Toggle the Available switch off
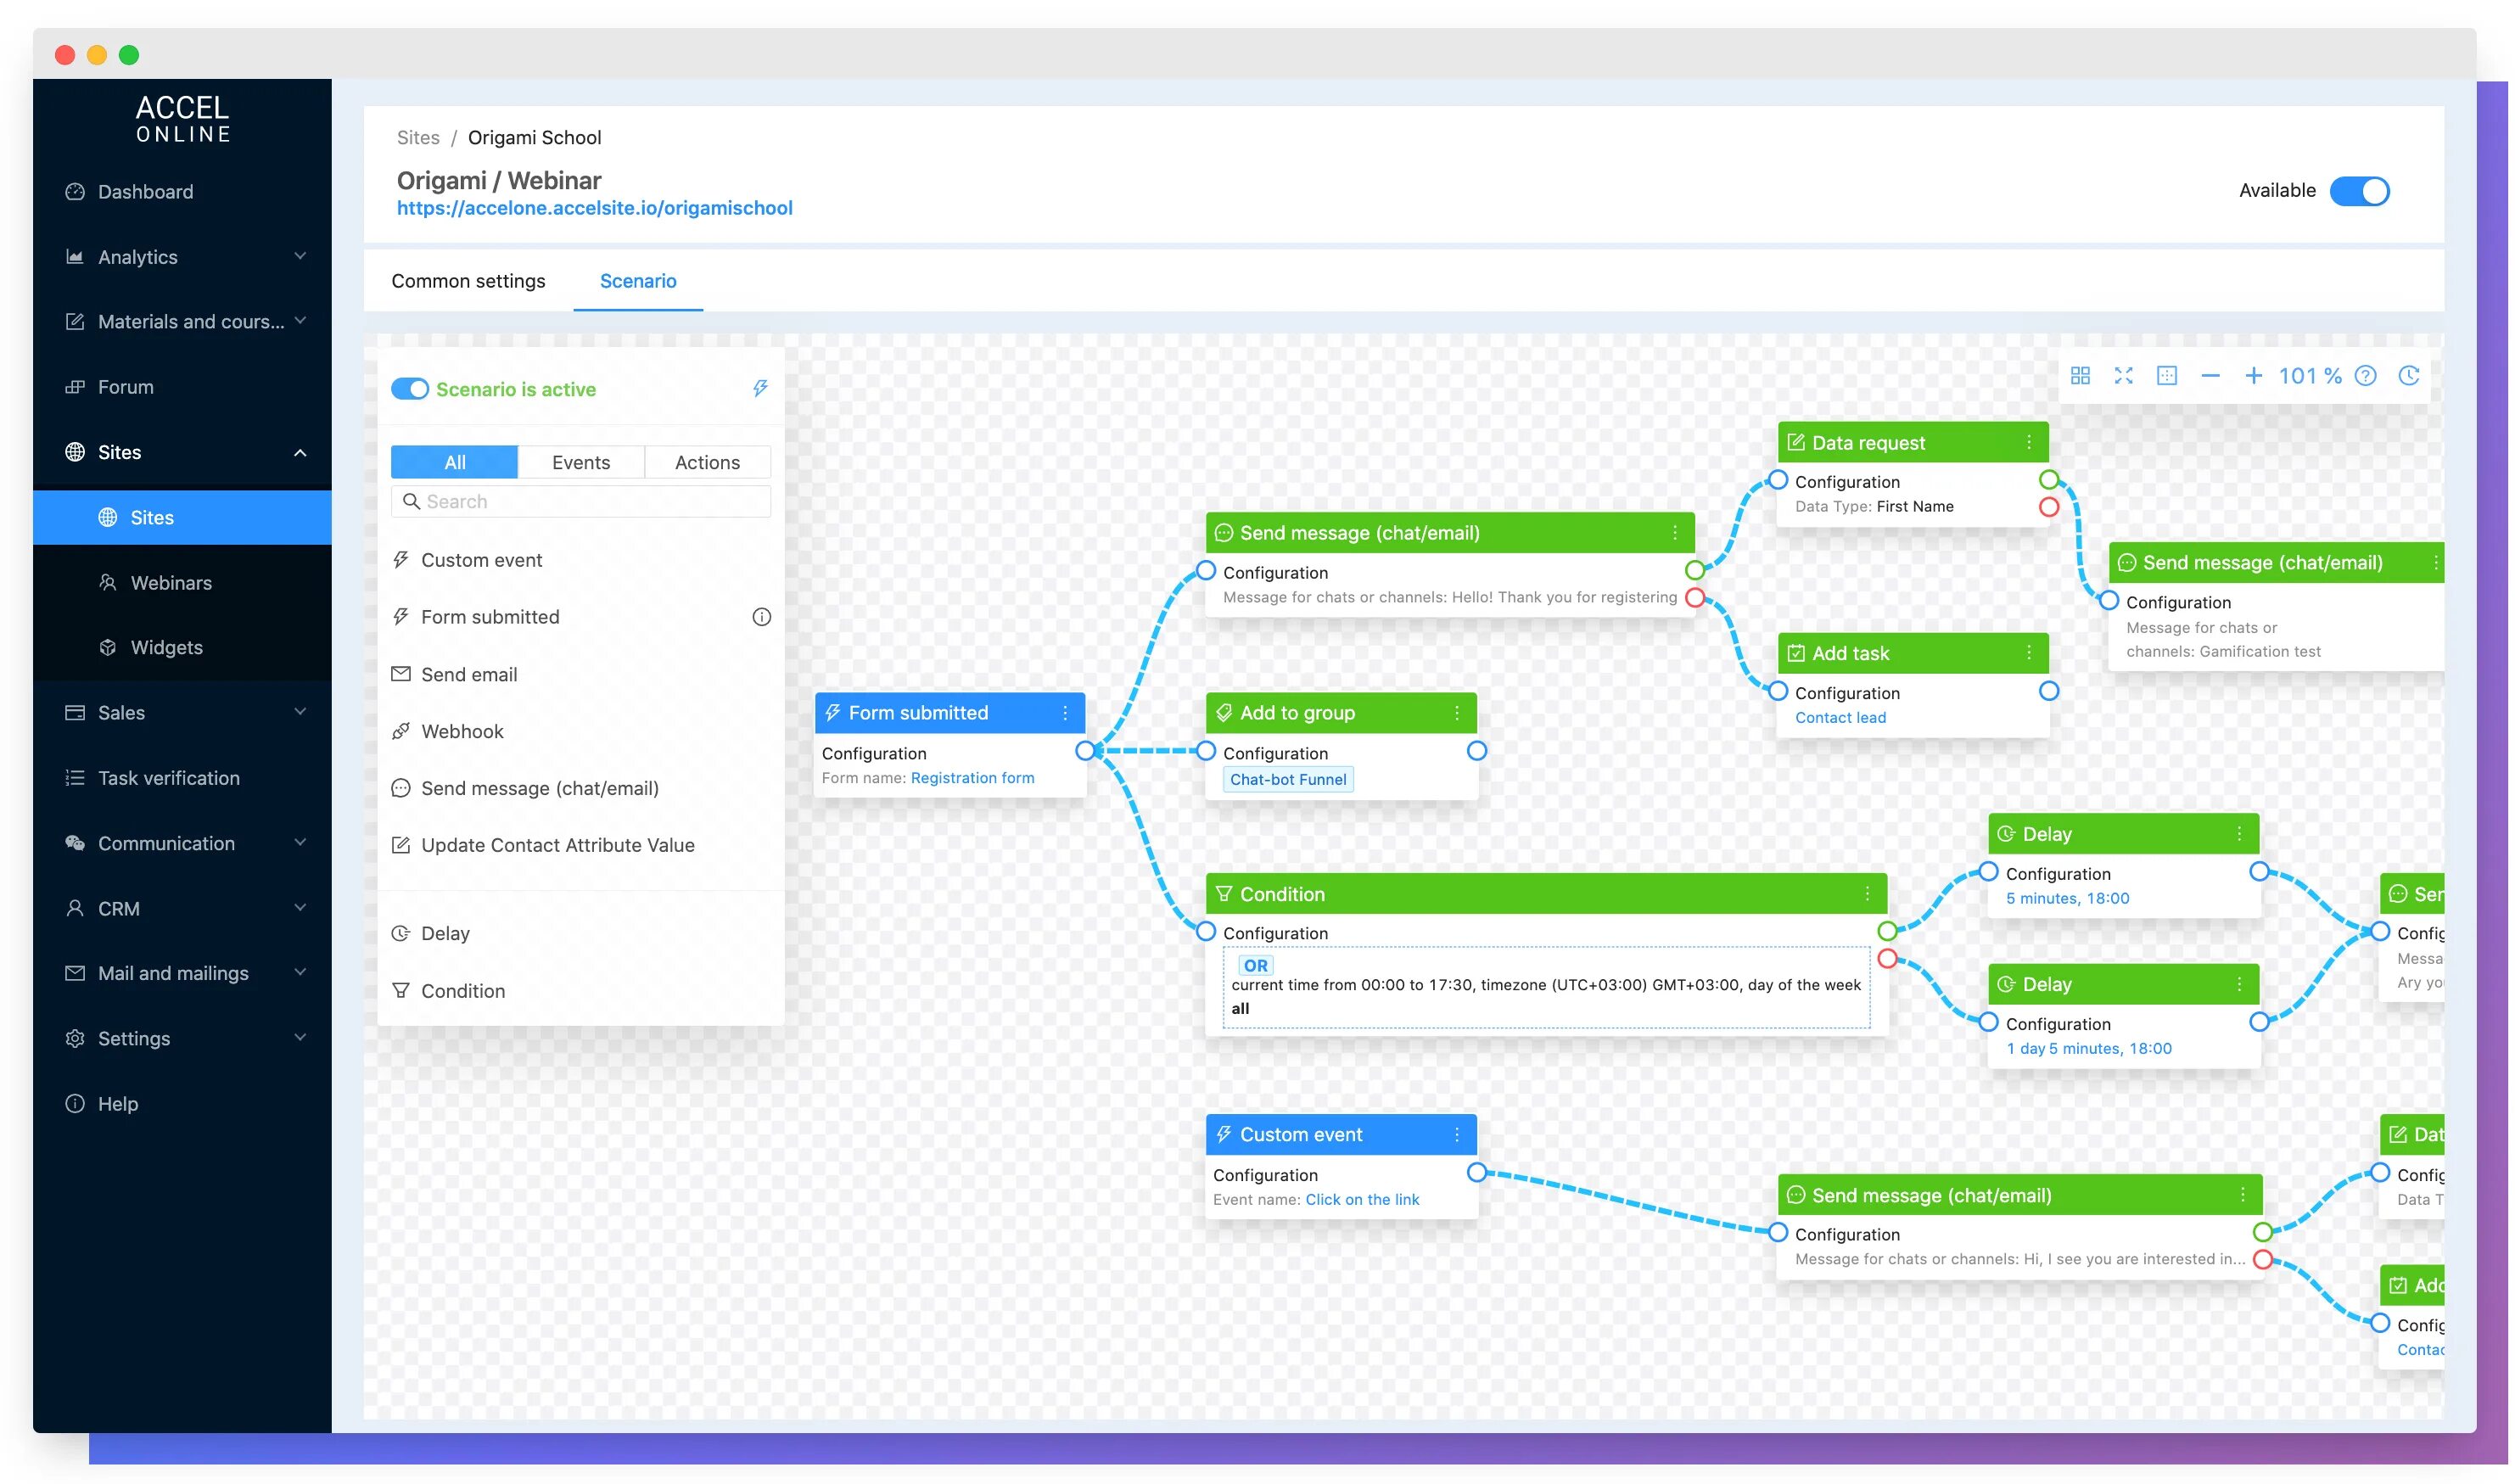The height and width of the screenshot is (1484, 2515). pos(2358,191)
